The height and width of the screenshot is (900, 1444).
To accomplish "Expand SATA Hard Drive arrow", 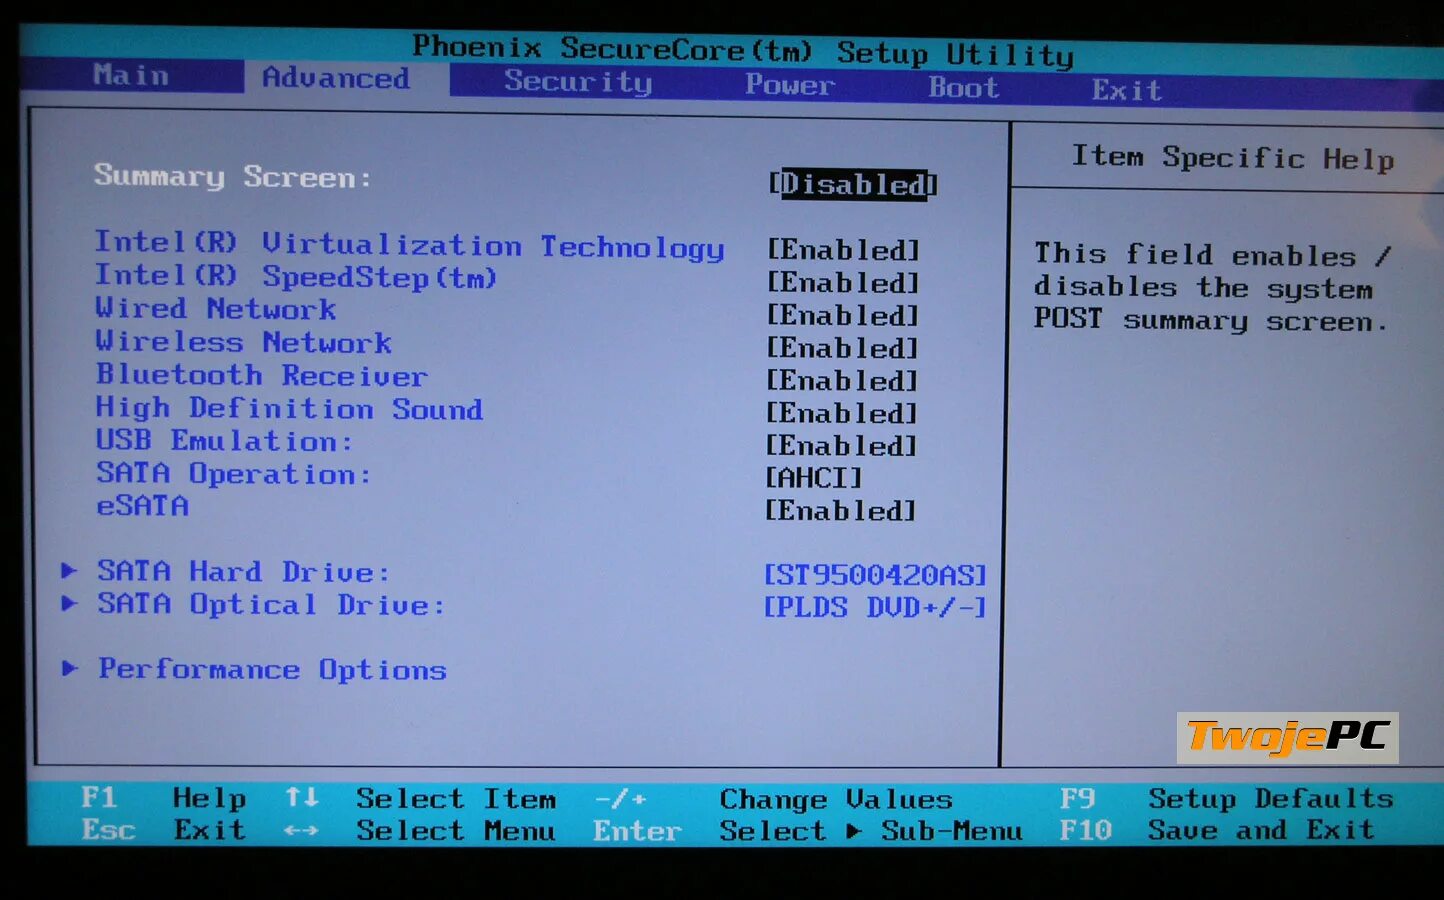I will (69, 570).
